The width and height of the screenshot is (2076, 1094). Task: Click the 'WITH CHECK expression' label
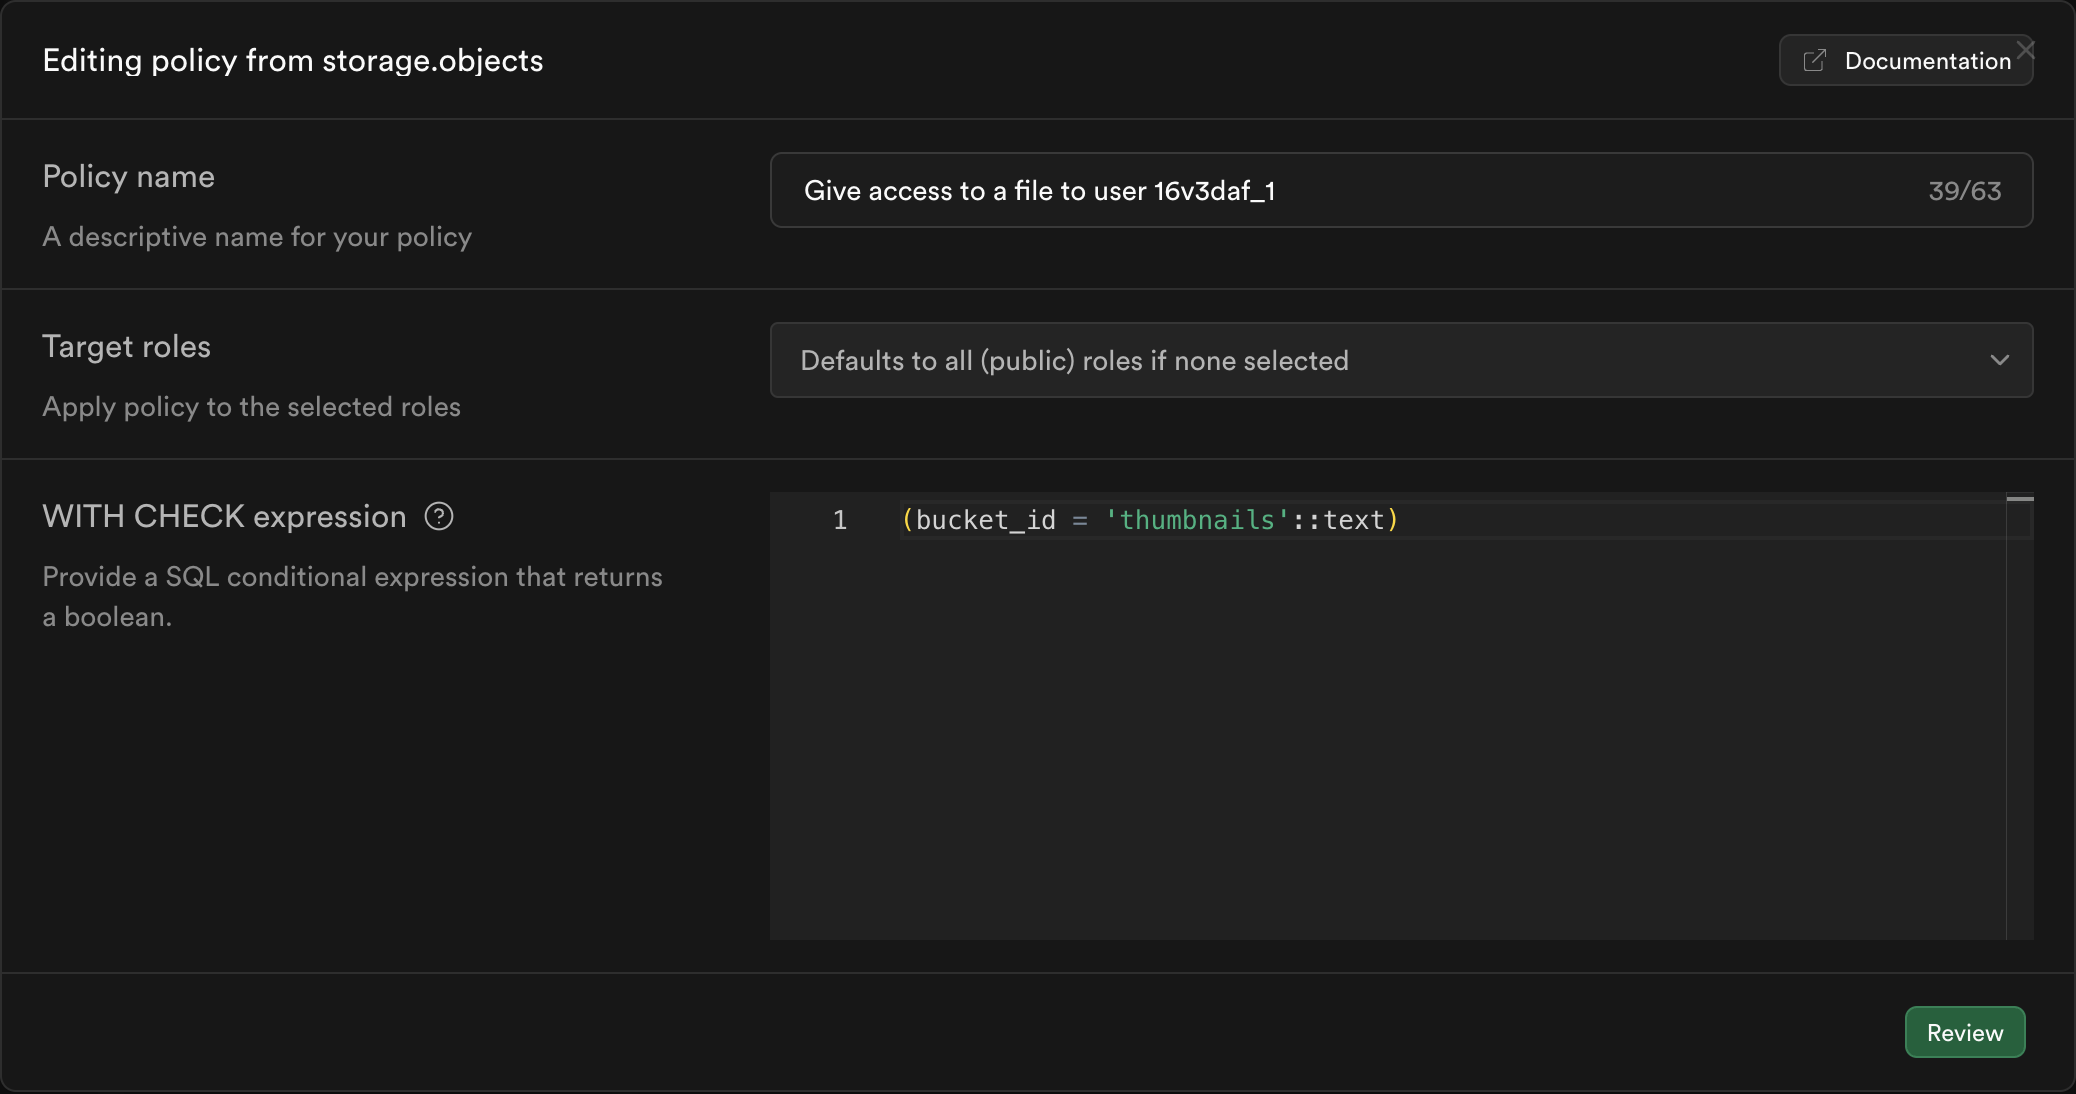(224, 516)
